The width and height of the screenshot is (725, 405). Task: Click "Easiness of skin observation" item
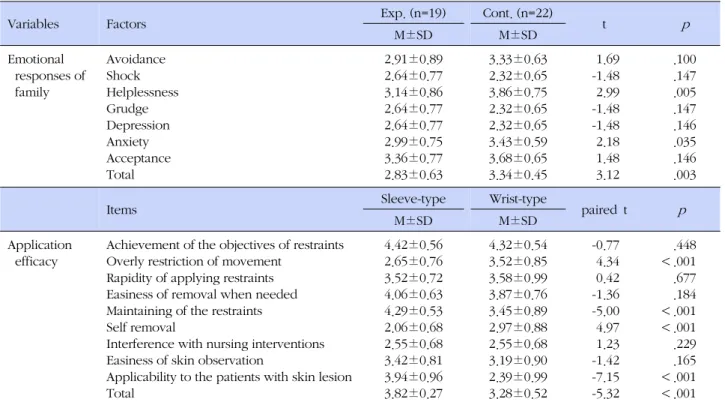pyautogui.click(x=185, y=361)
